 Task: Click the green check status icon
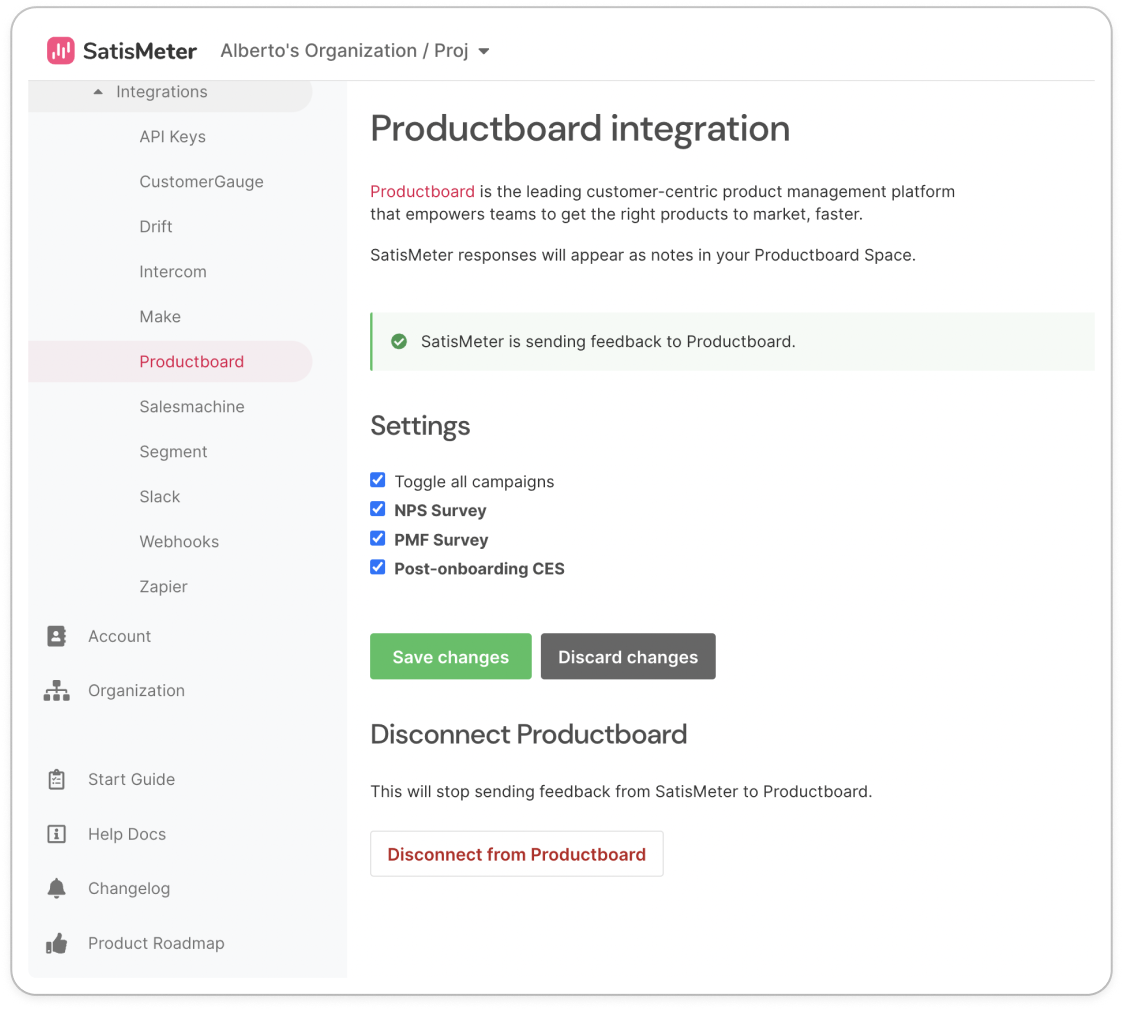(399, 342)
